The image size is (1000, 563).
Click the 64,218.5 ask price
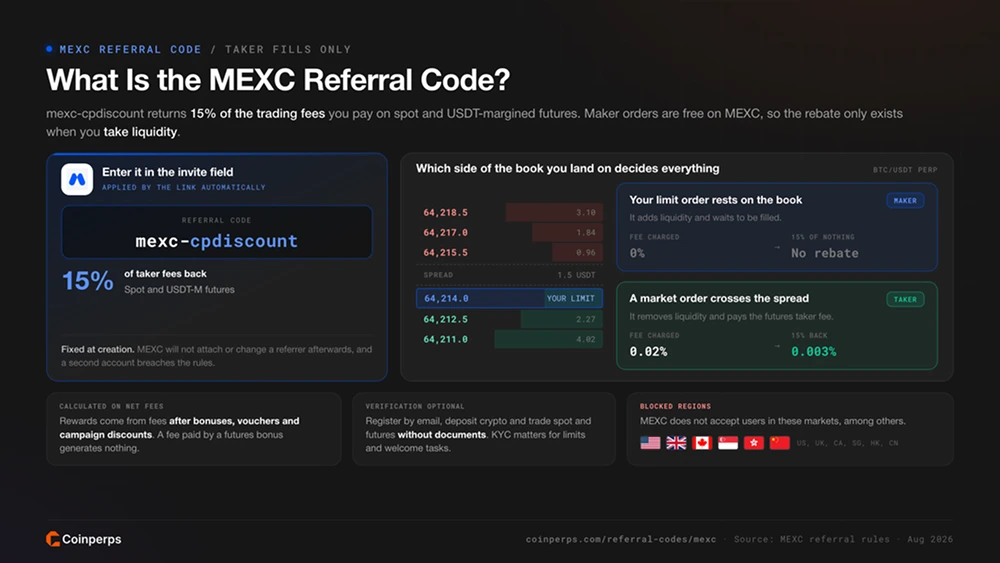pos(445,212)
